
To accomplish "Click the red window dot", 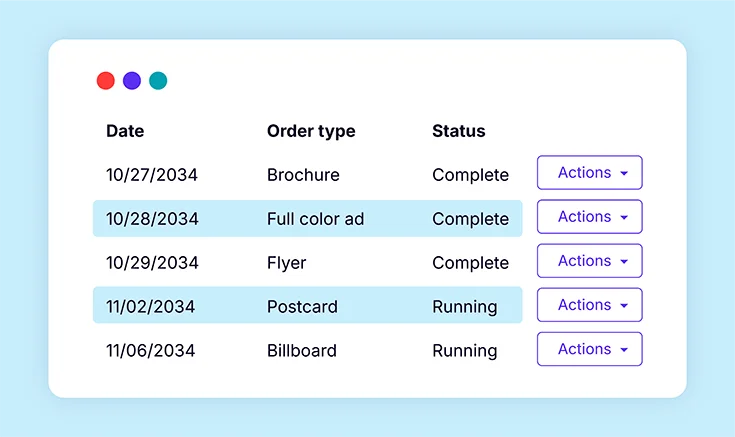I will (105, 81).
